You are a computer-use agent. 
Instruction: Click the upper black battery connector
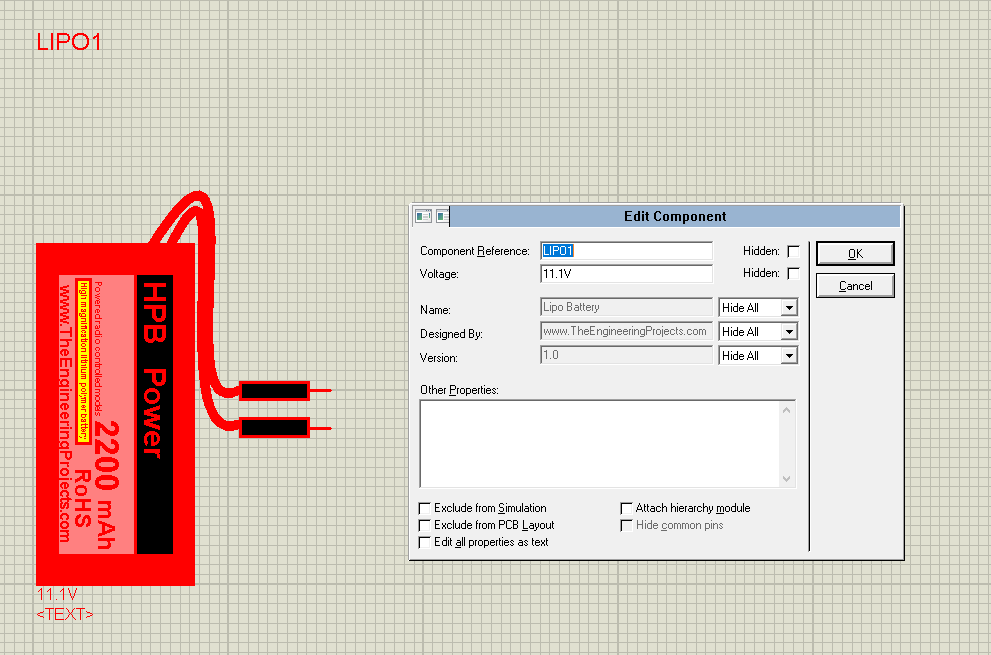(274, 391)
